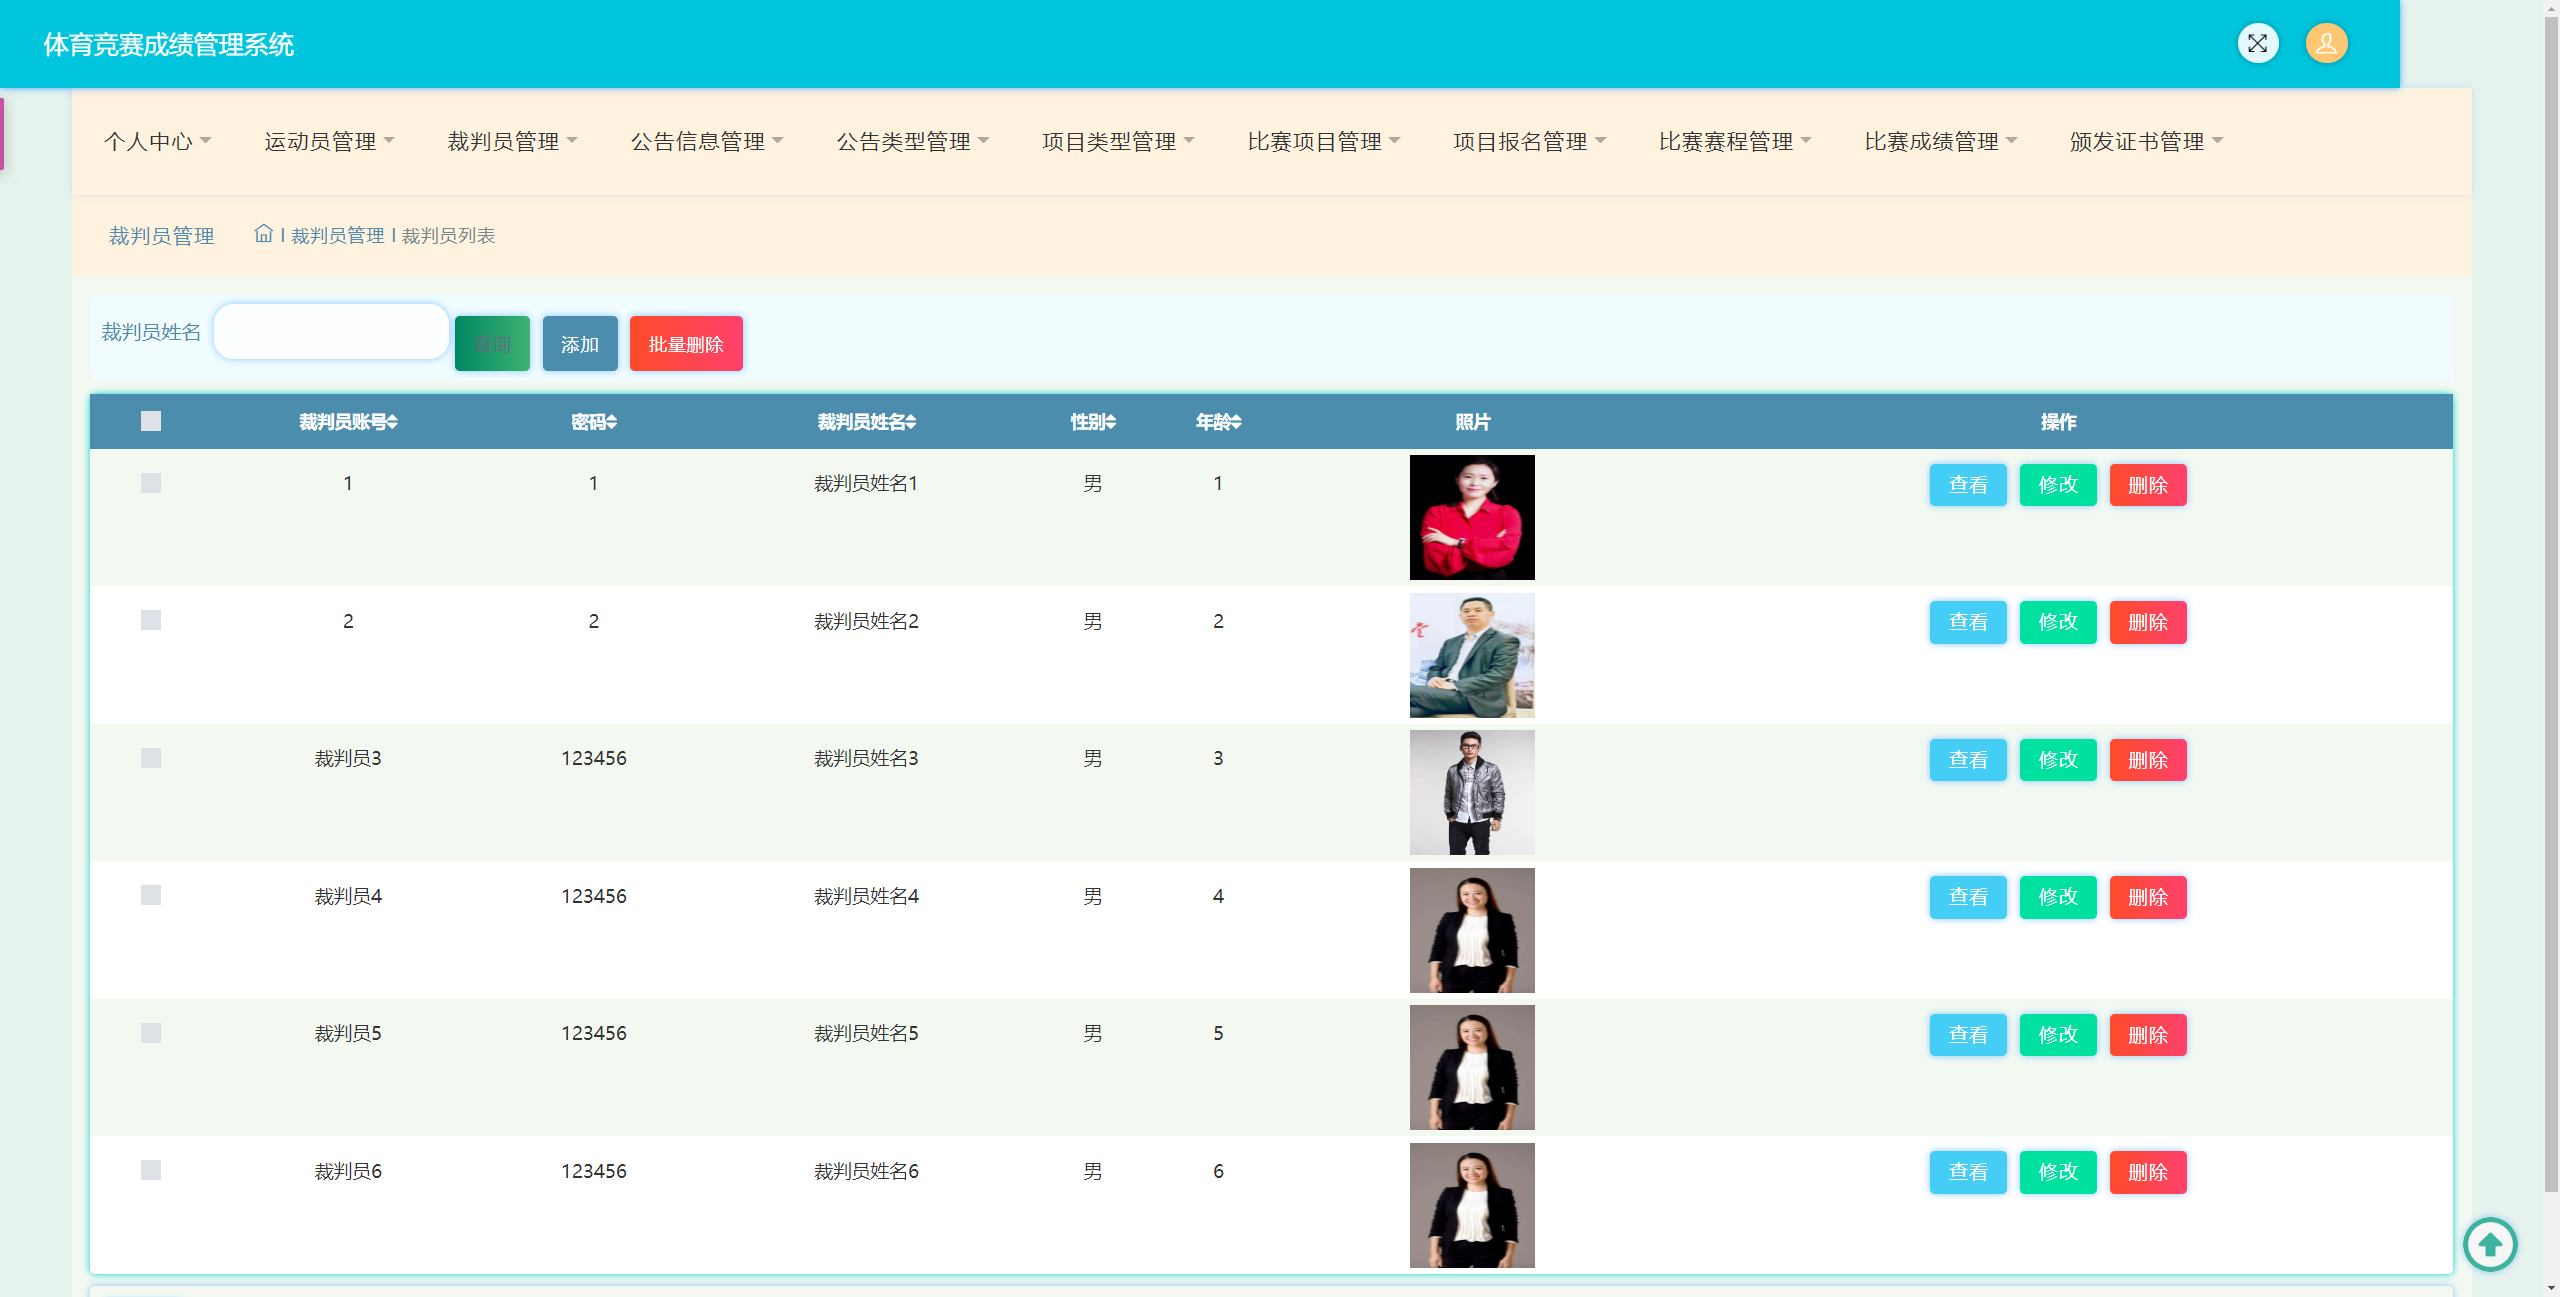Click the home icon in breadcrumb
Viewport: 2560px width, 1297px height.
pyautogui.click(x=263, y=234)
